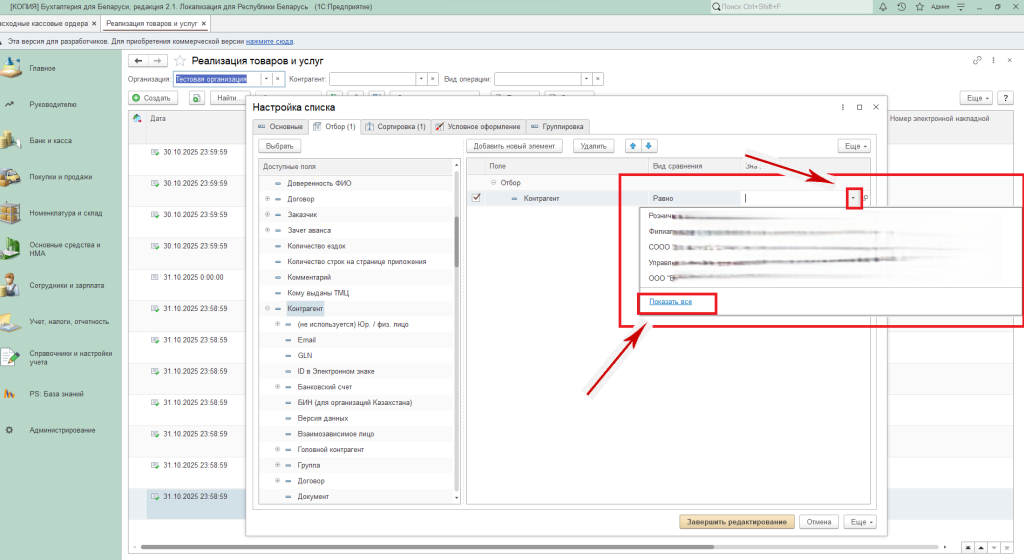Open Покупки и продажи sidebar section
Viewport: 1024px width, 560px height.
[60, 177]
